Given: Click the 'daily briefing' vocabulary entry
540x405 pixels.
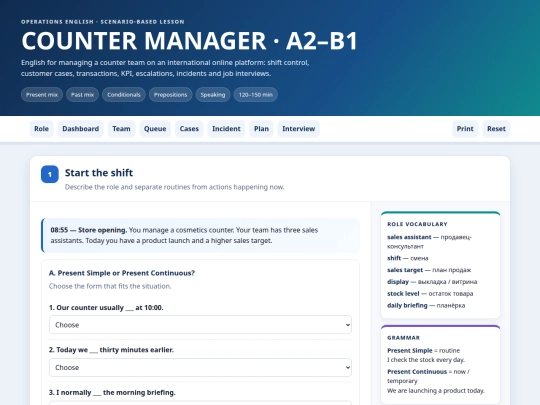Looking at the screenshot, I should coord(426,305).
